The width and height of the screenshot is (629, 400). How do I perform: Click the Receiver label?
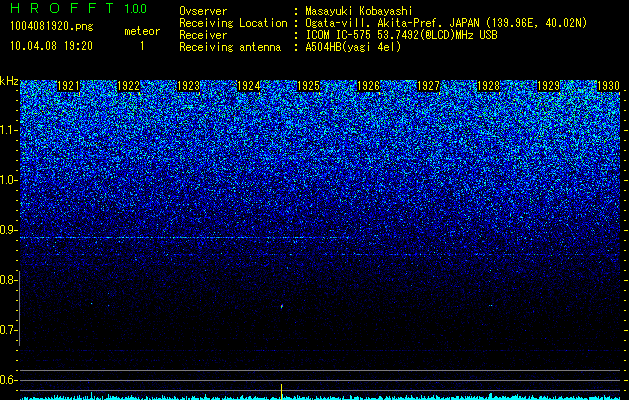[x=203, y=35]
